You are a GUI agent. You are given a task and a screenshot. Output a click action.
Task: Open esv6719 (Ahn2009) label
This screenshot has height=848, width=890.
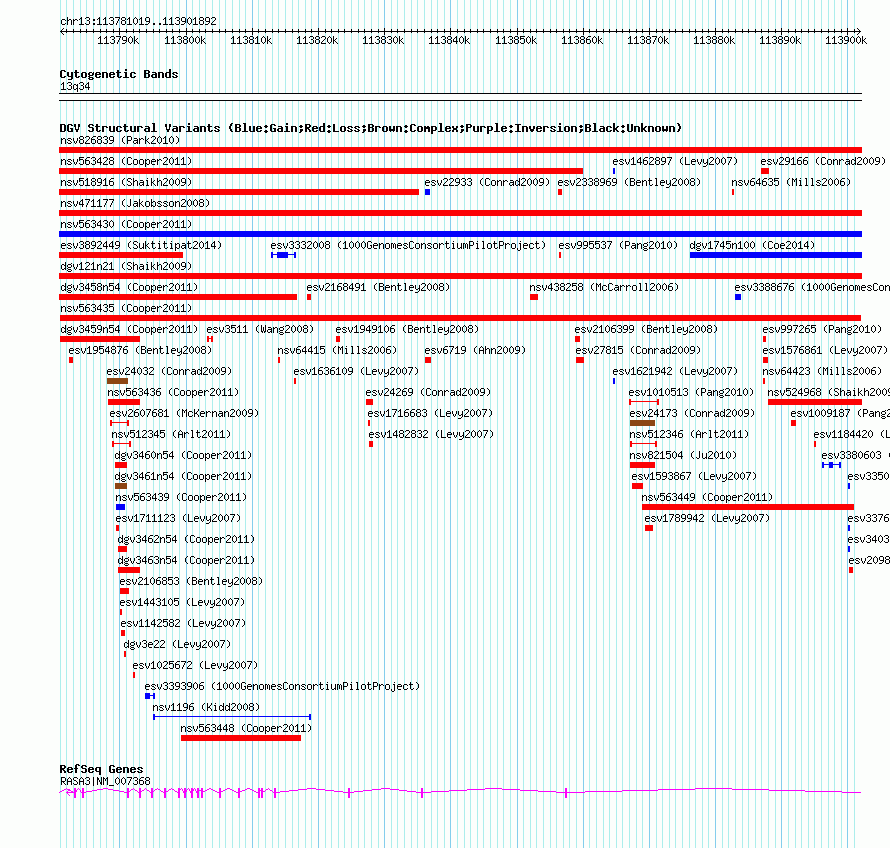click(x=475, y=350)
